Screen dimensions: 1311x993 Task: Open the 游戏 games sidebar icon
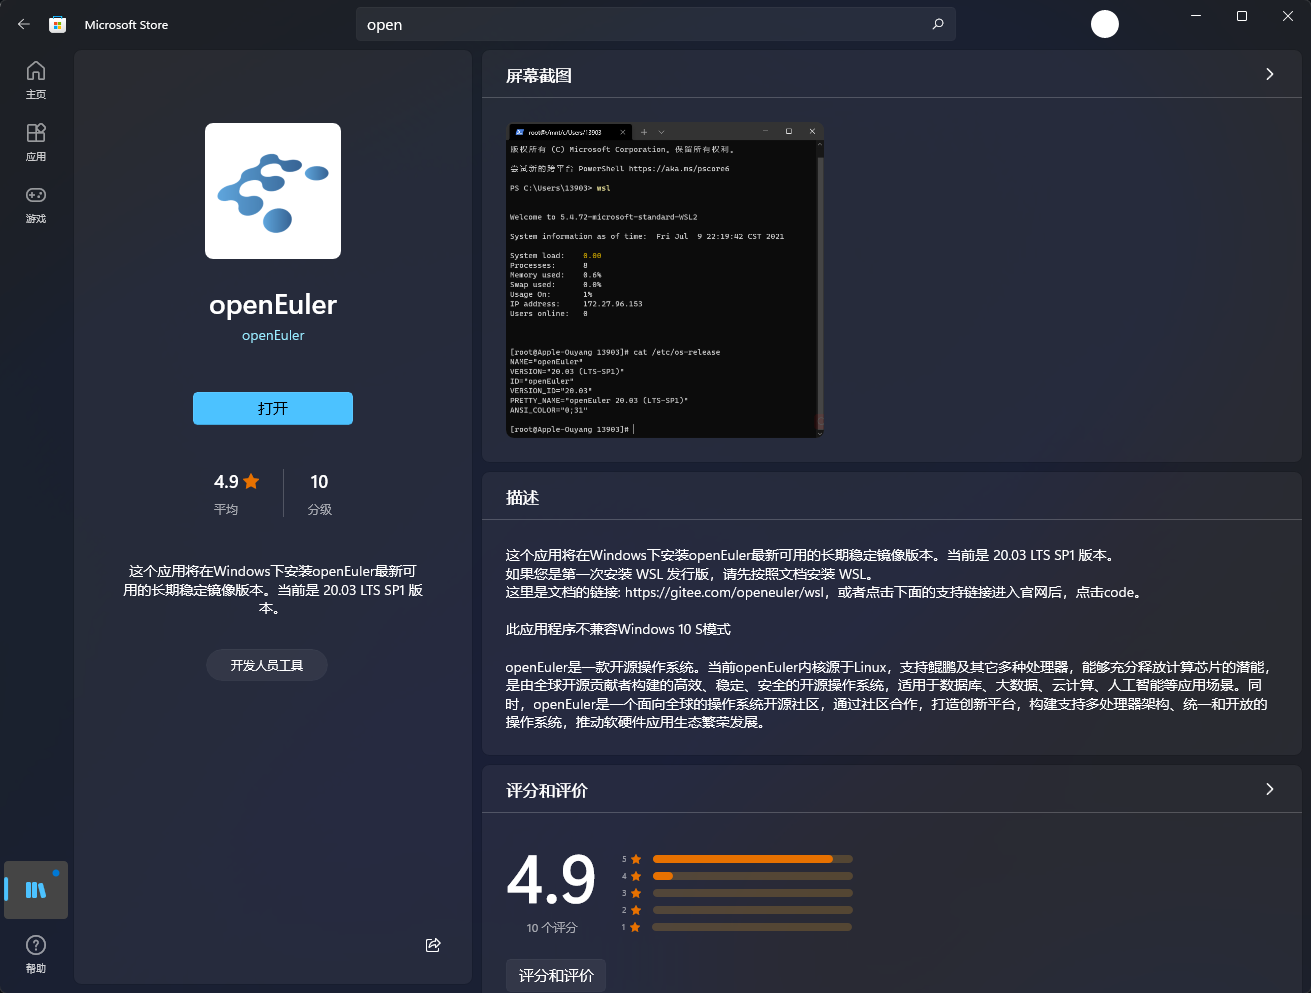36,204
